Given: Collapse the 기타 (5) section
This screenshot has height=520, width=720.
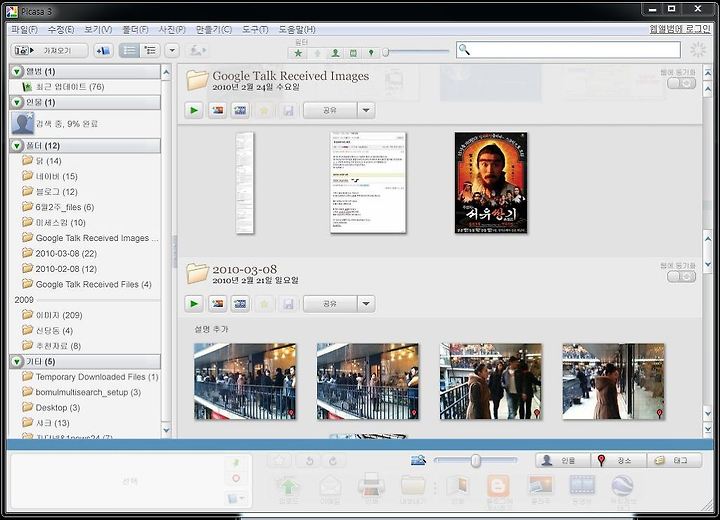Looking at the screenshot, I should [17, 362].
